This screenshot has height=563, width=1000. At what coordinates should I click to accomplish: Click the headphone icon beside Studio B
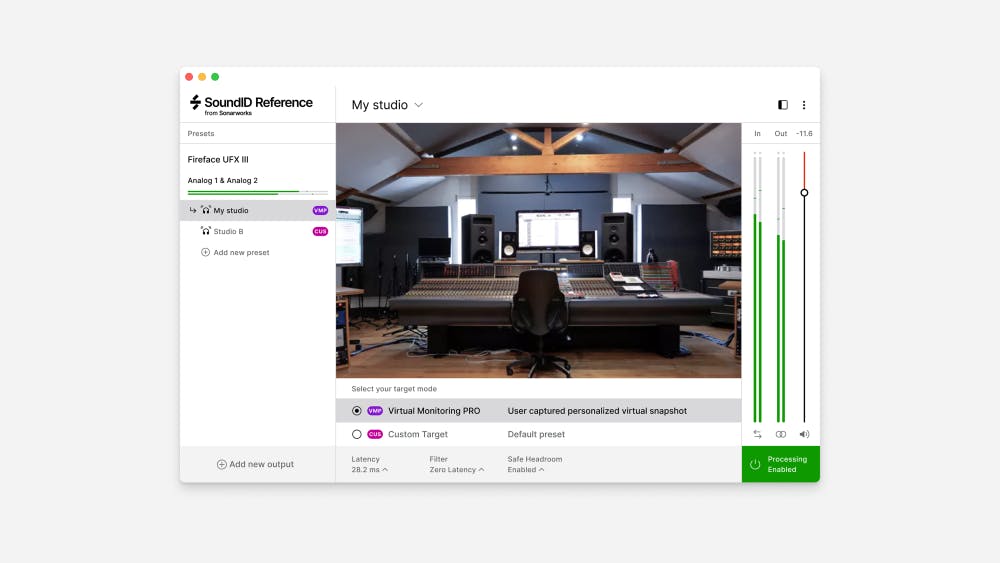point(205,232)
